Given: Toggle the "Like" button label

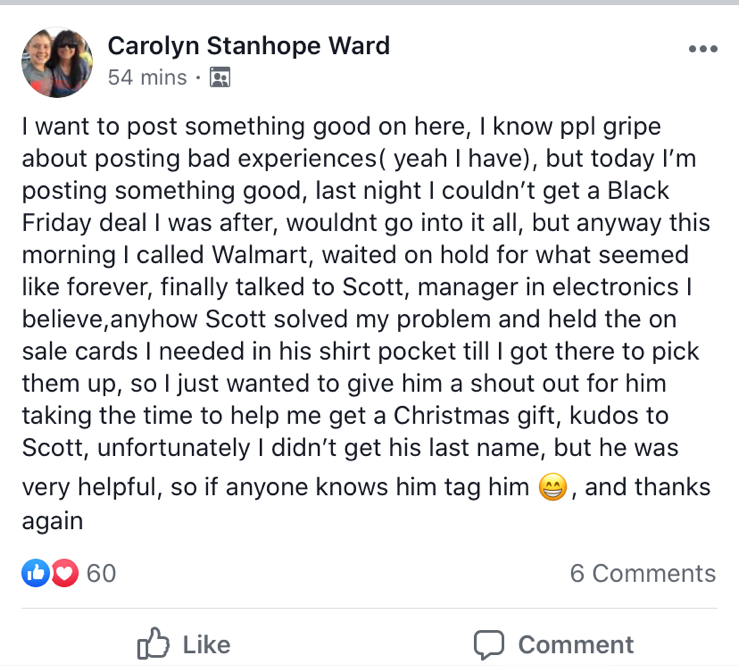Looking at the screenshot, I should point(207,645).
